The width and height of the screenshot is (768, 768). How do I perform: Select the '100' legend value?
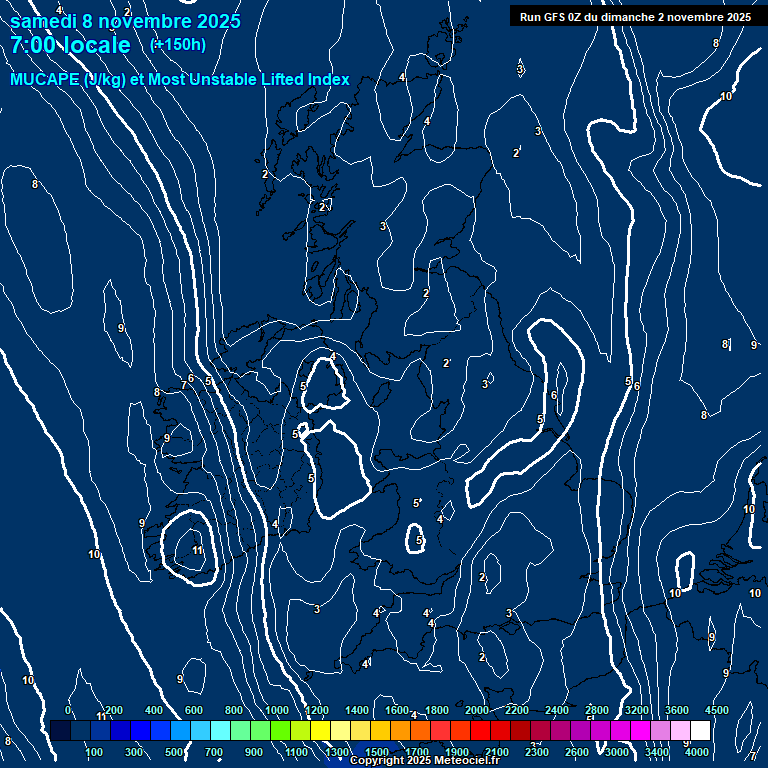point(94,752)
